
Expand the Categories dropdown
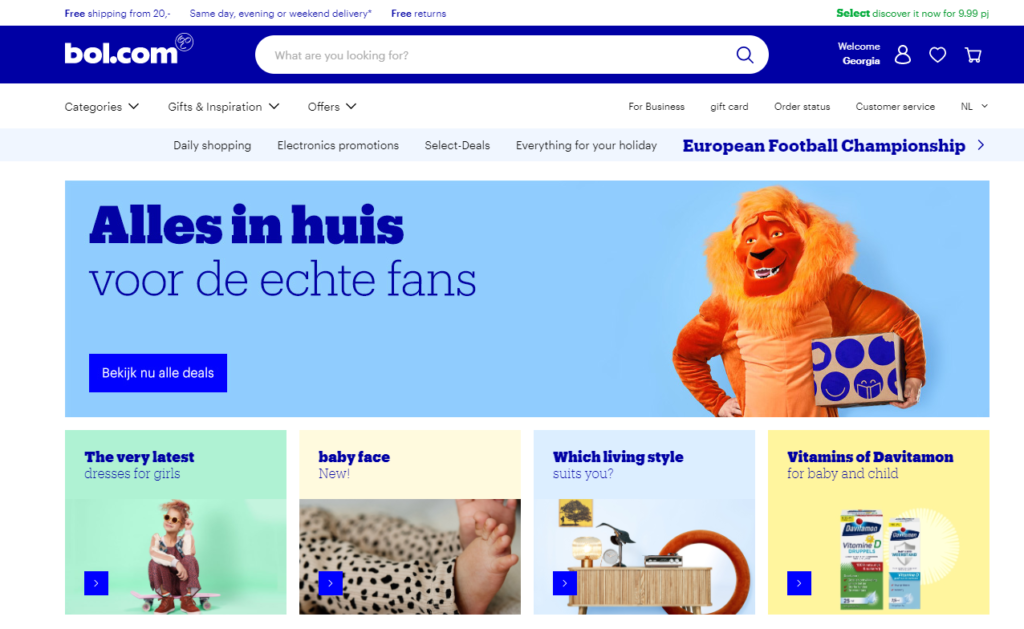[101, 106]
